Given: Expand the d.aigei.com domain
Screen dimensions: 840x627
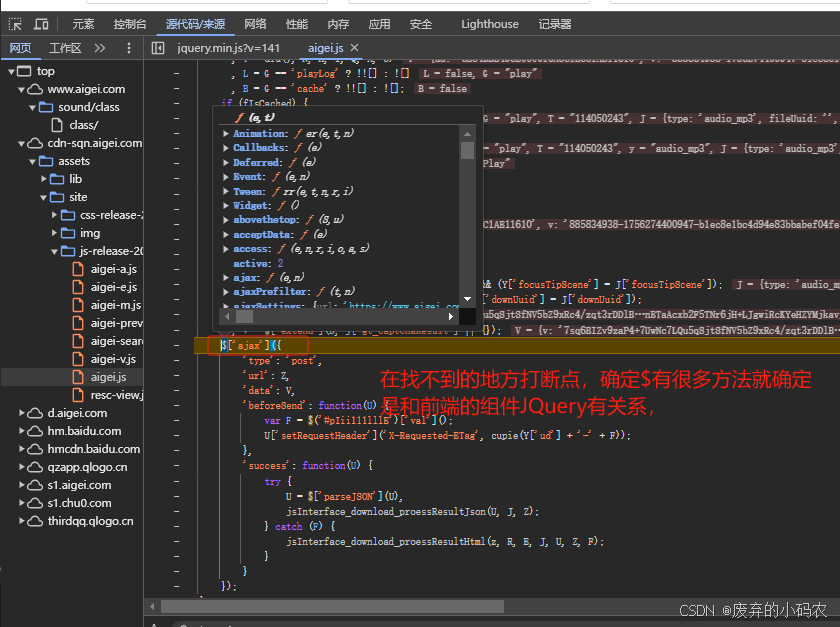Looking at the screenshot, I should click(x=22, y=413).
